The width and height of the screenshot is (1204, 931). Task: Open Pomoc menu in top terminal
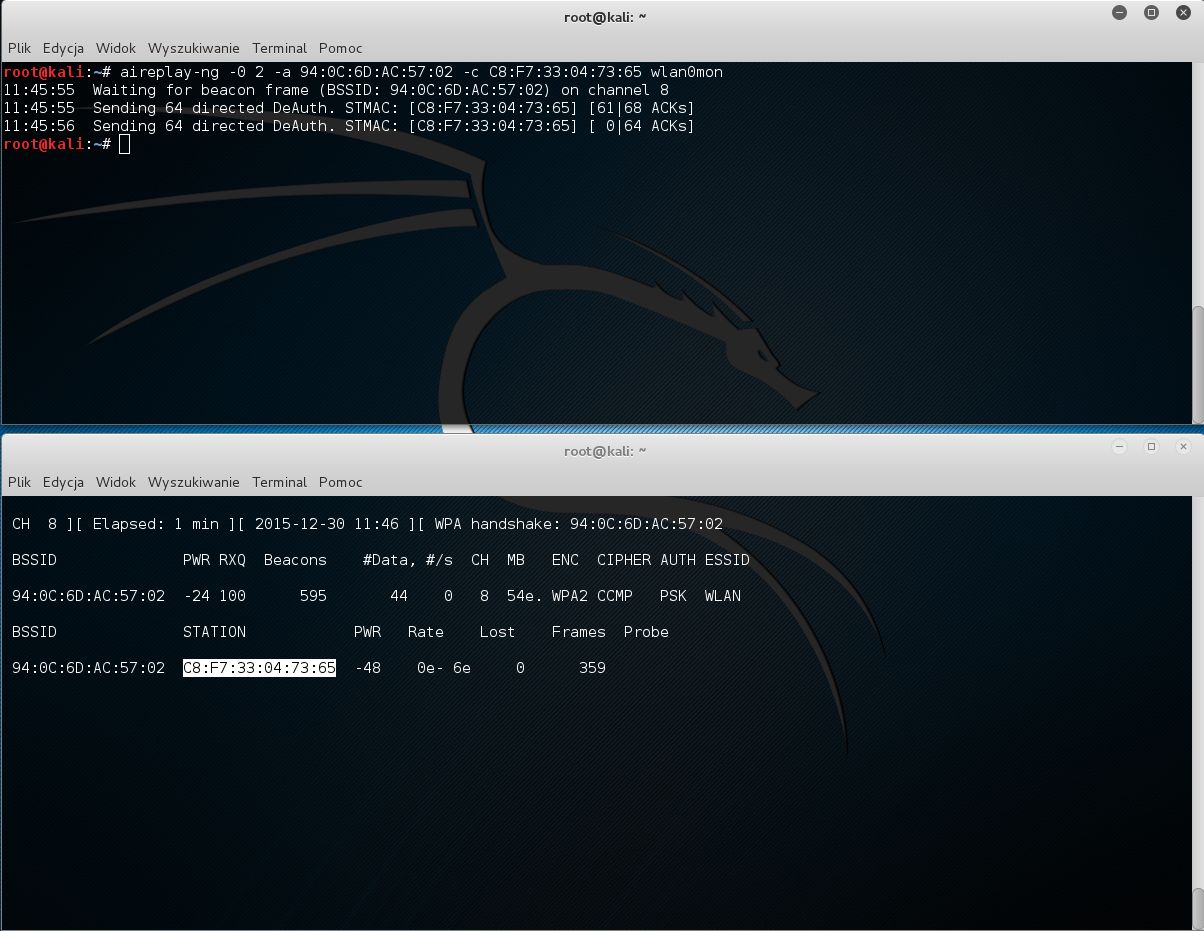[x=341, y=48]
